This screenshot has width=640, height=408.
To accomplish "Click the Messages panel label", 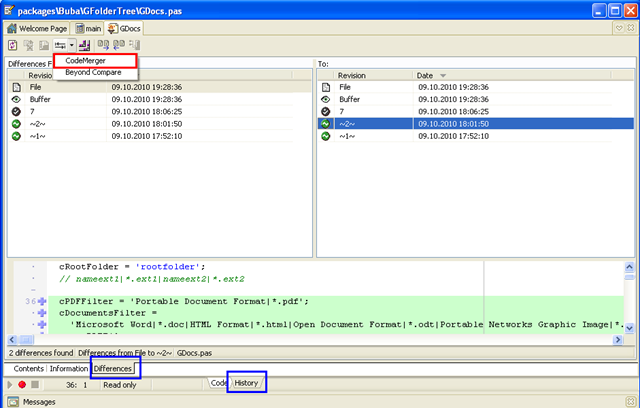I will click(x=39, y=402).
